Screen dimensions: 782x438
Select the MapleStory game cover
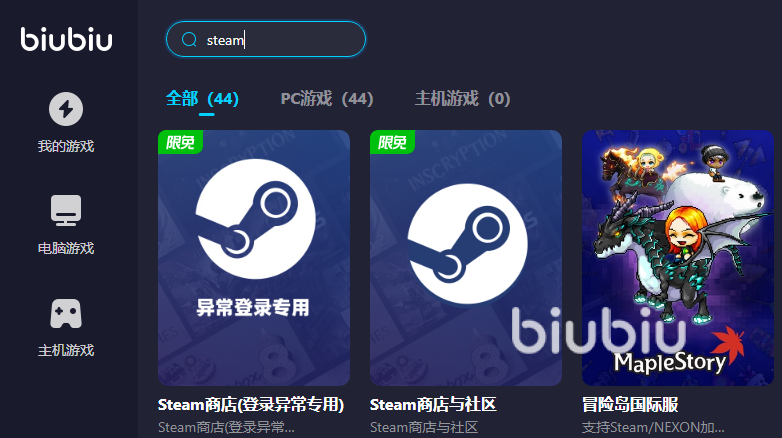pyautogui.click(x=678, y=257)
